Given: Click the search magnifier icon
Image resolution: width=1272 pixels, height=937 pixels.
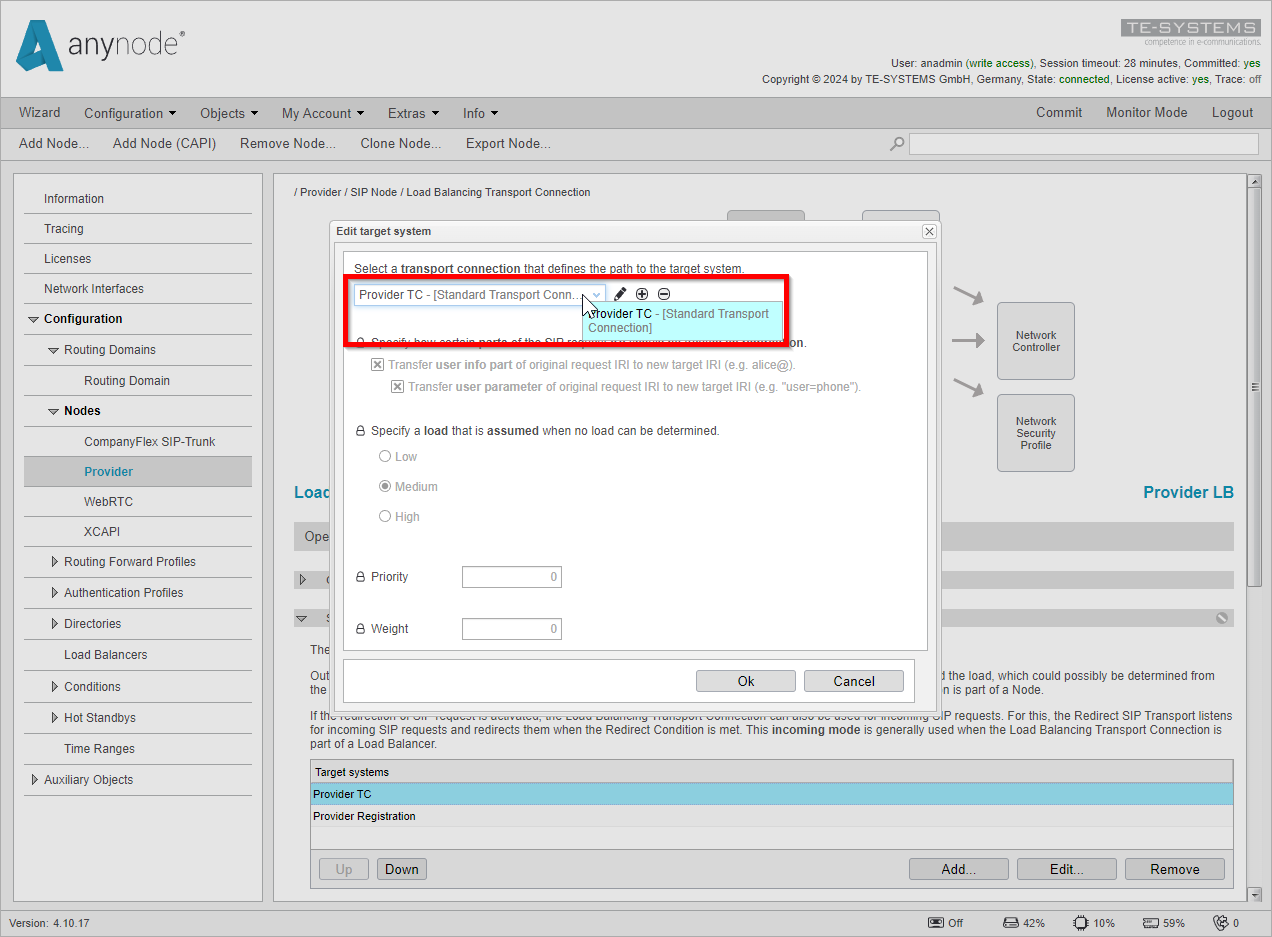Looking at the screenshot, I should 897,144.
